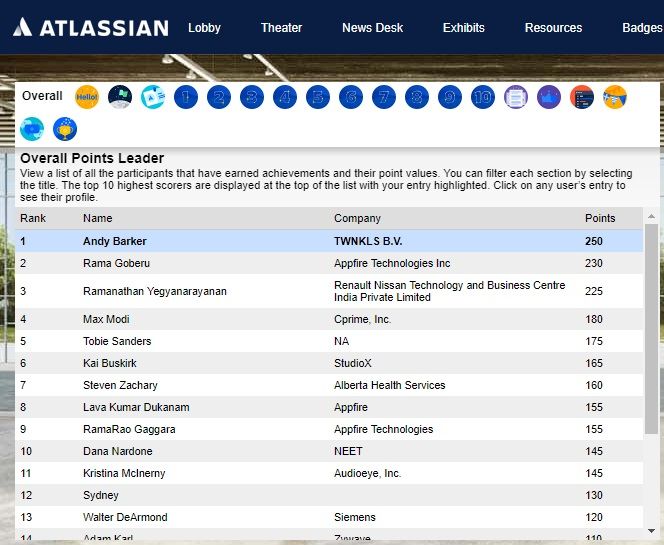The image size is (664, 545).
Task: Open the Badges menu item
Action: [642, 28]
